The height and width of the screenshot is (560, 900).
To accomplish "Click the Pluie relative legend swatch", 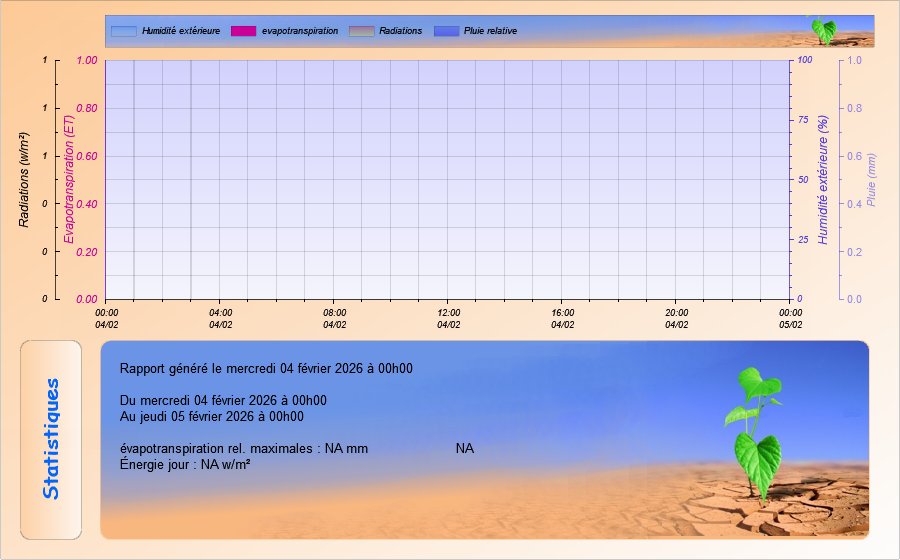I will (447, 31).
